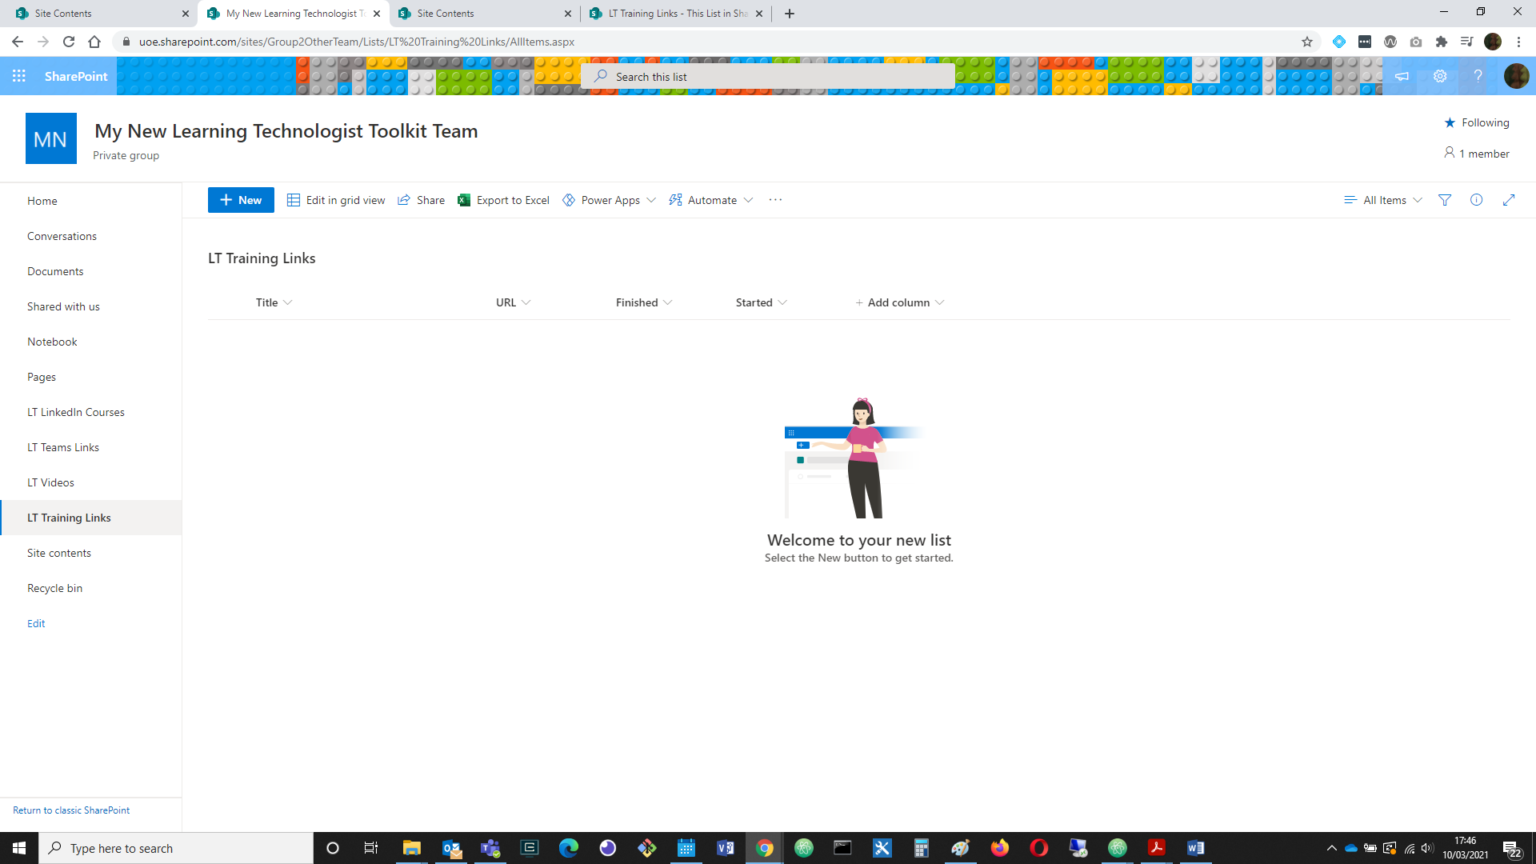This screenshot has height=864, width=1536.
Task: Click Return to classic SharePoint link
Action: pyautogui.click(x=71, y=810)
